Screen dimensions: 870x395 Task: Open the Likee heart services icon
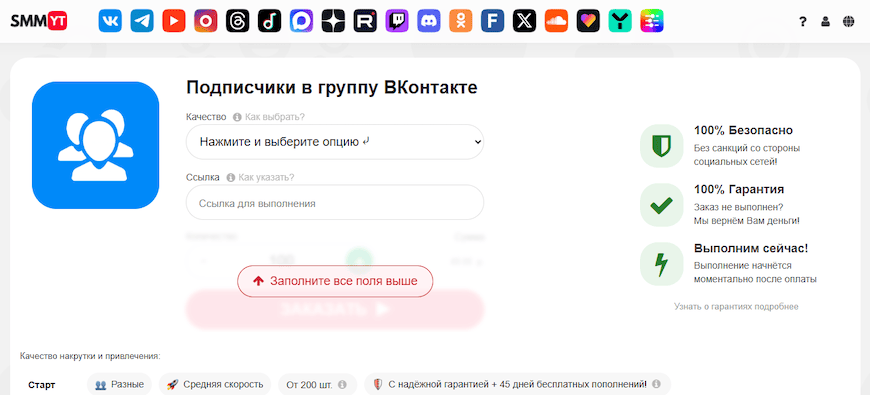pyautogui.click(x=588, y=21)
